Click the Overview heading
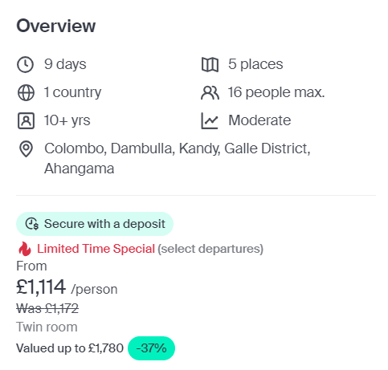The width and height of the screenshot is (388, 370). (x=56, y=26)
